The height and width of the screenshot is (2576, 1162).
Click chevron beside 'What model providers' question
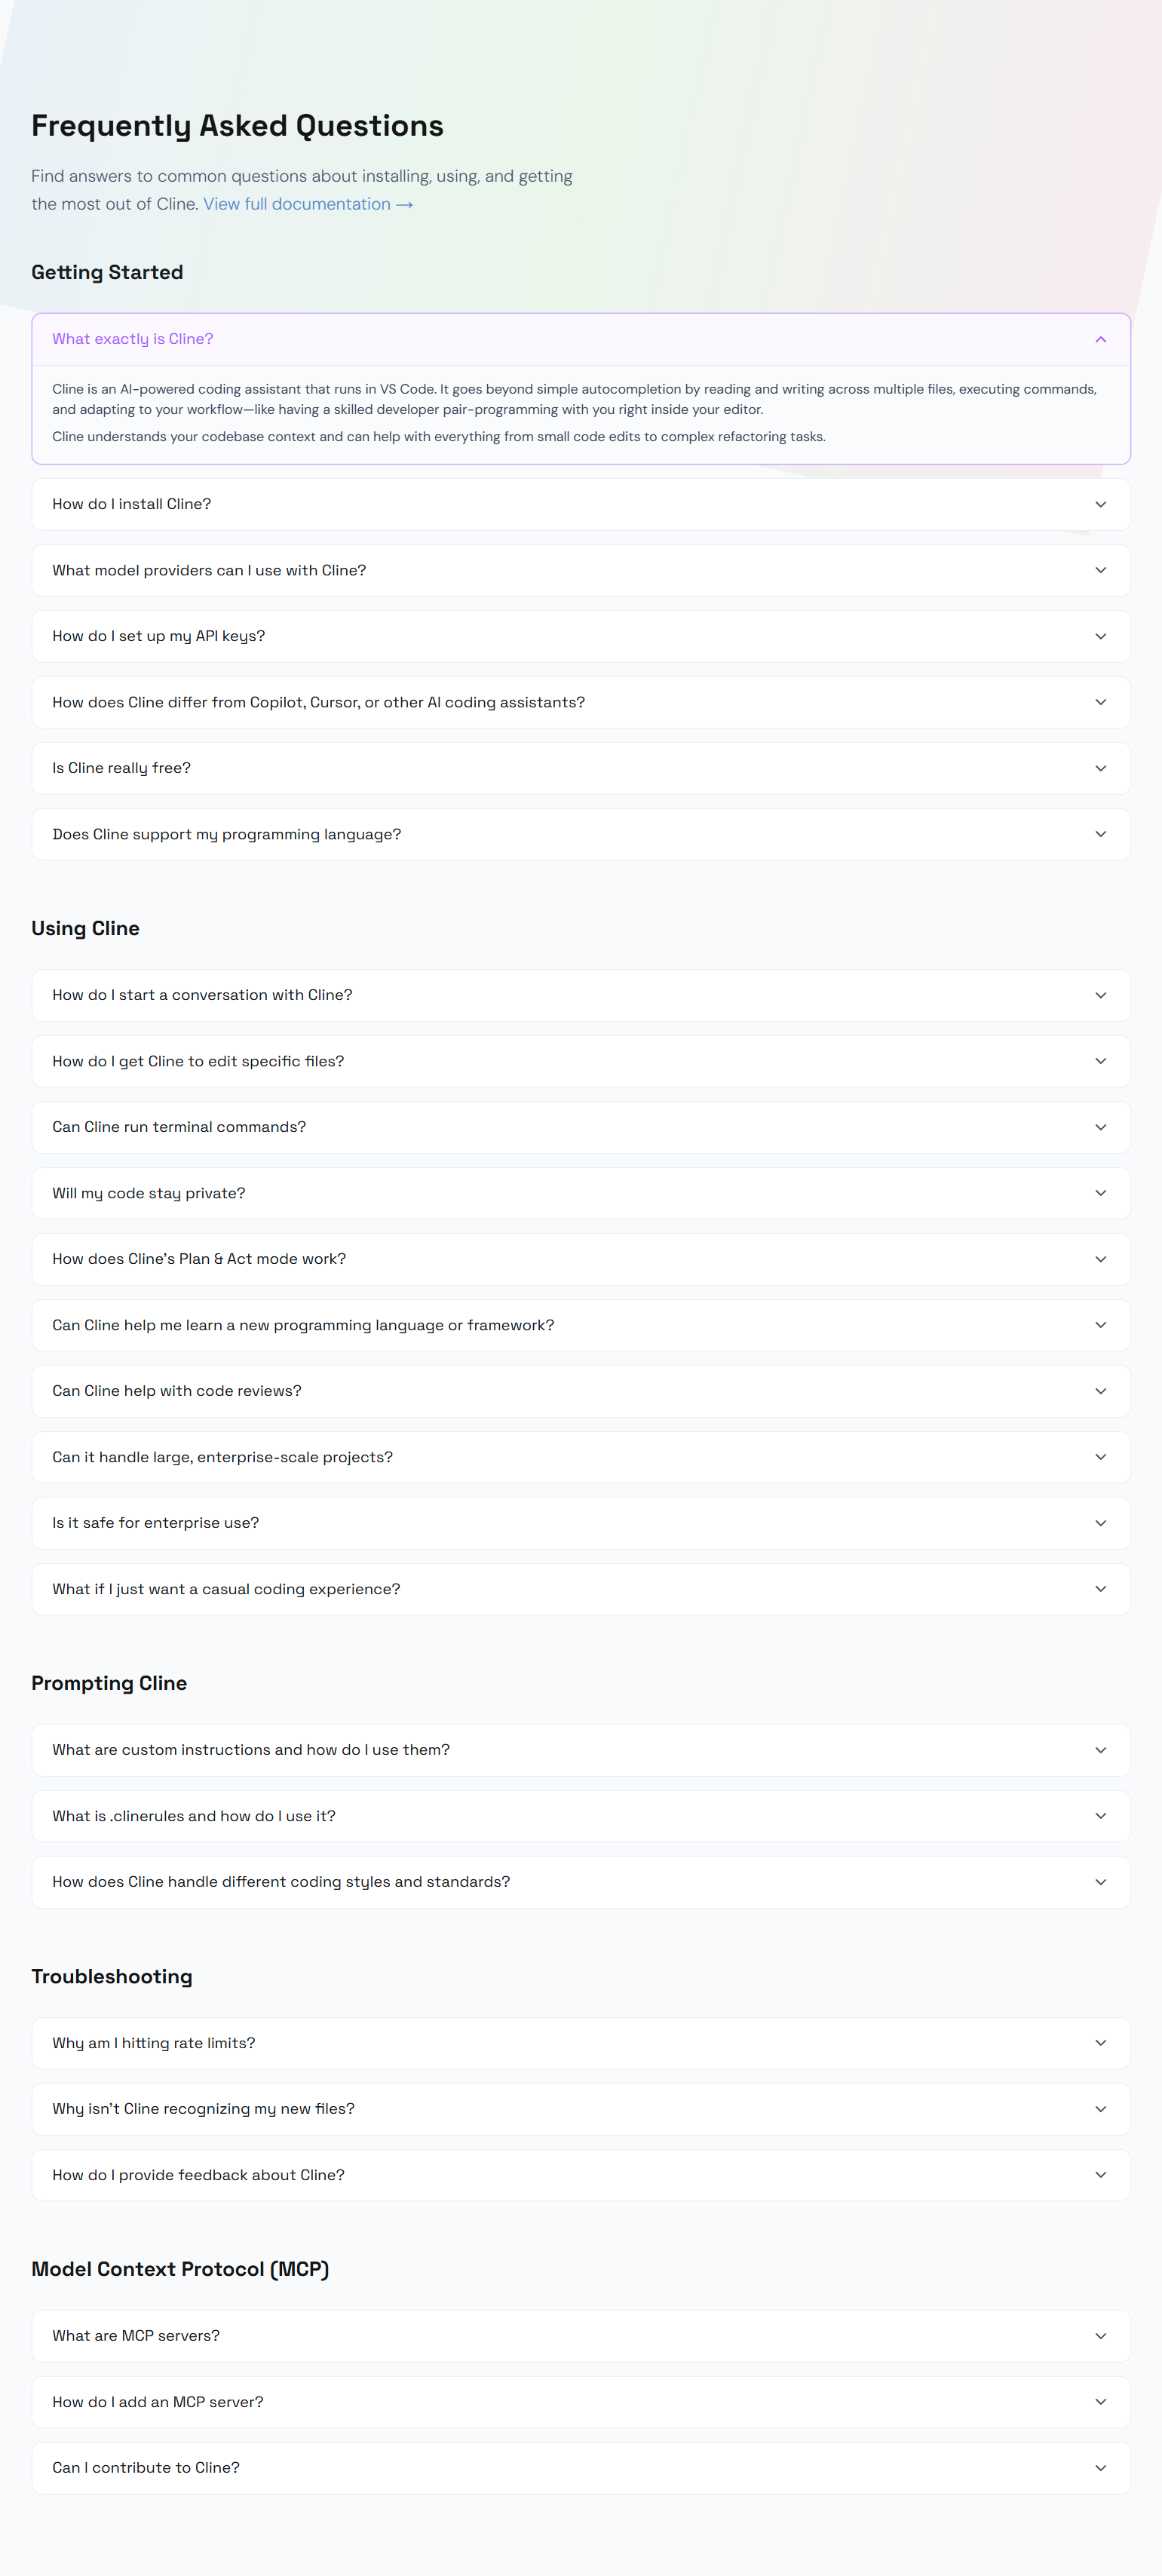(x=1100, y=570)
